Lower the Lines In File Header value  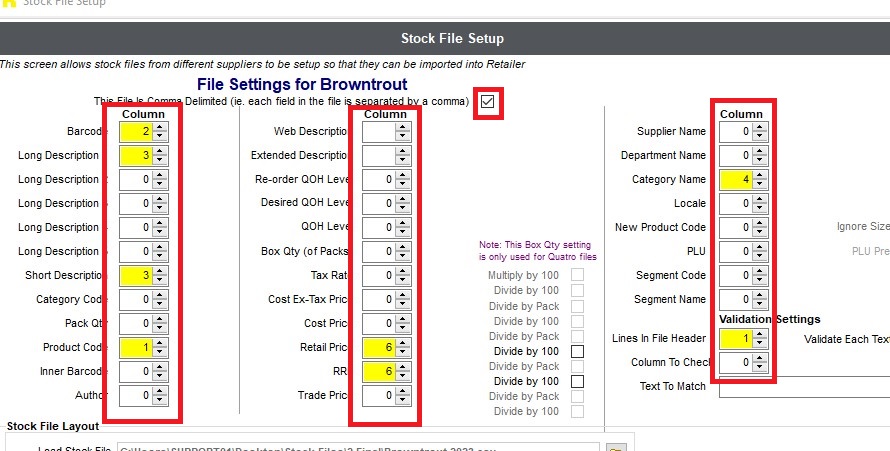761,344
